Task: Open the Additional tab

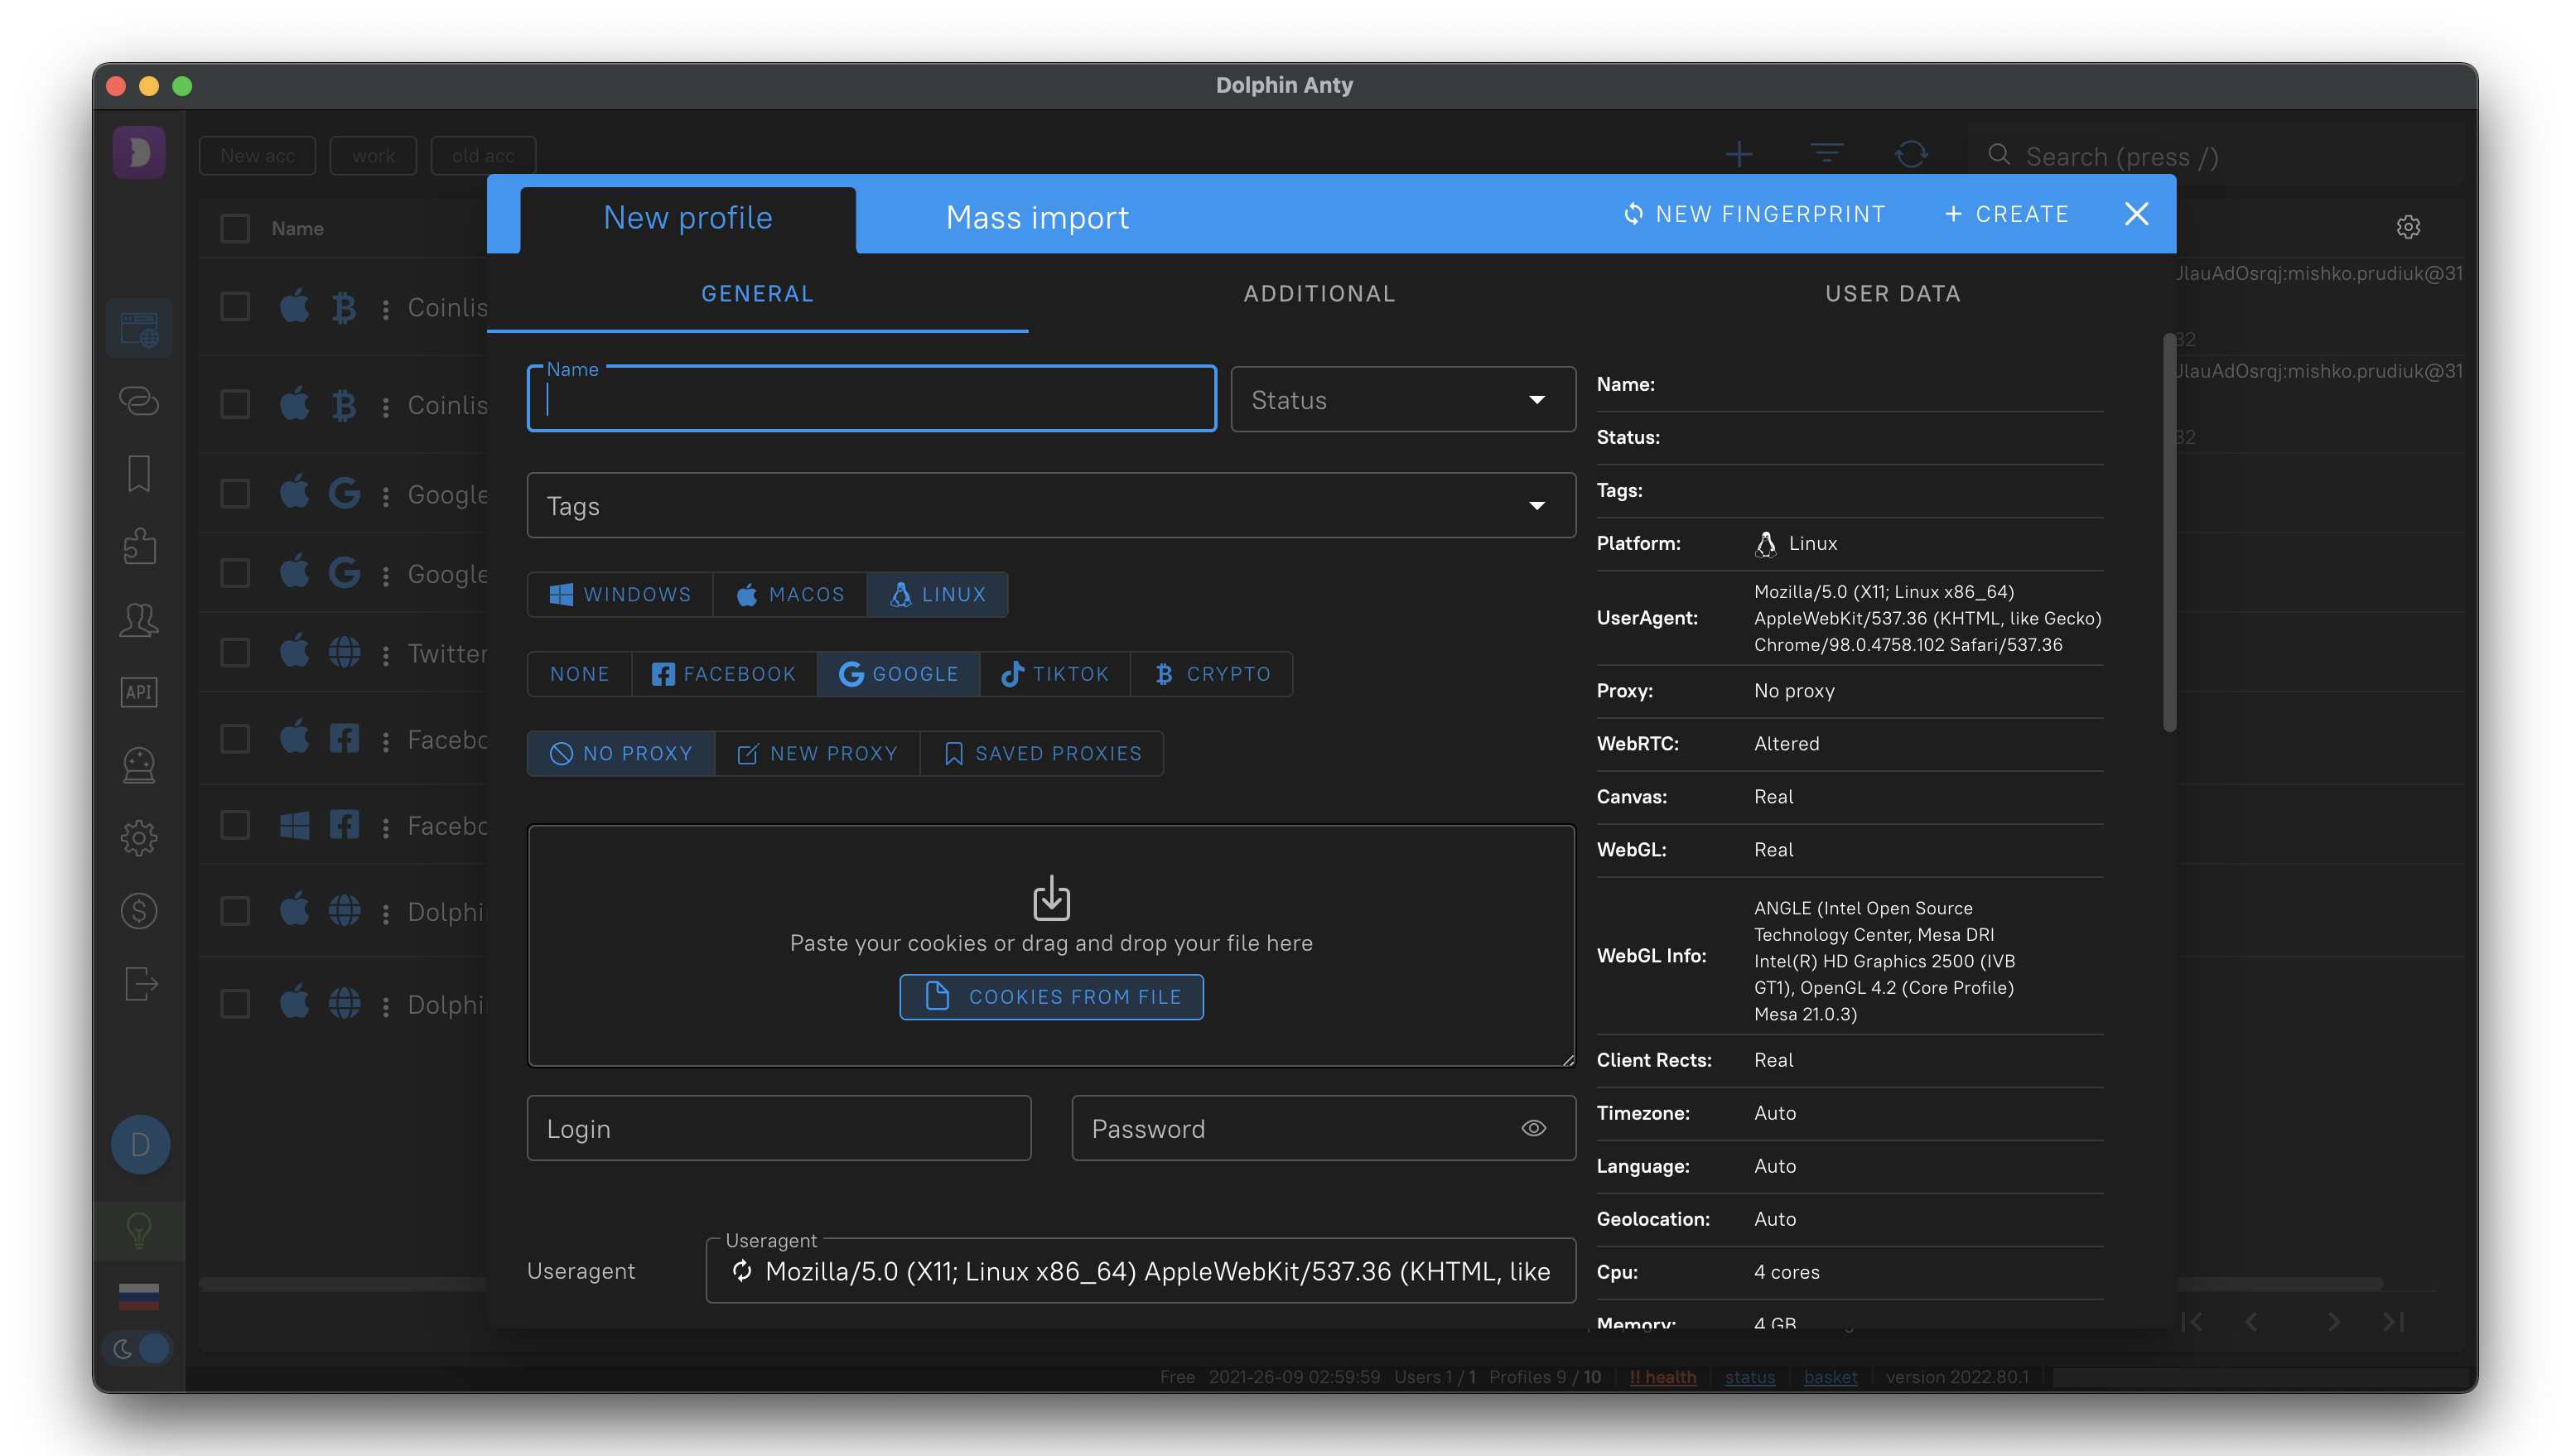Action: tap(1319, 294)
